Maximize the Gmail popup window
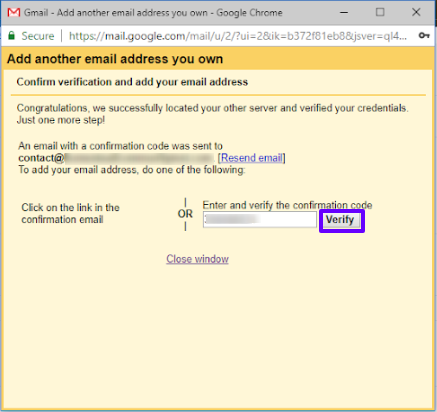 point(380,12)
